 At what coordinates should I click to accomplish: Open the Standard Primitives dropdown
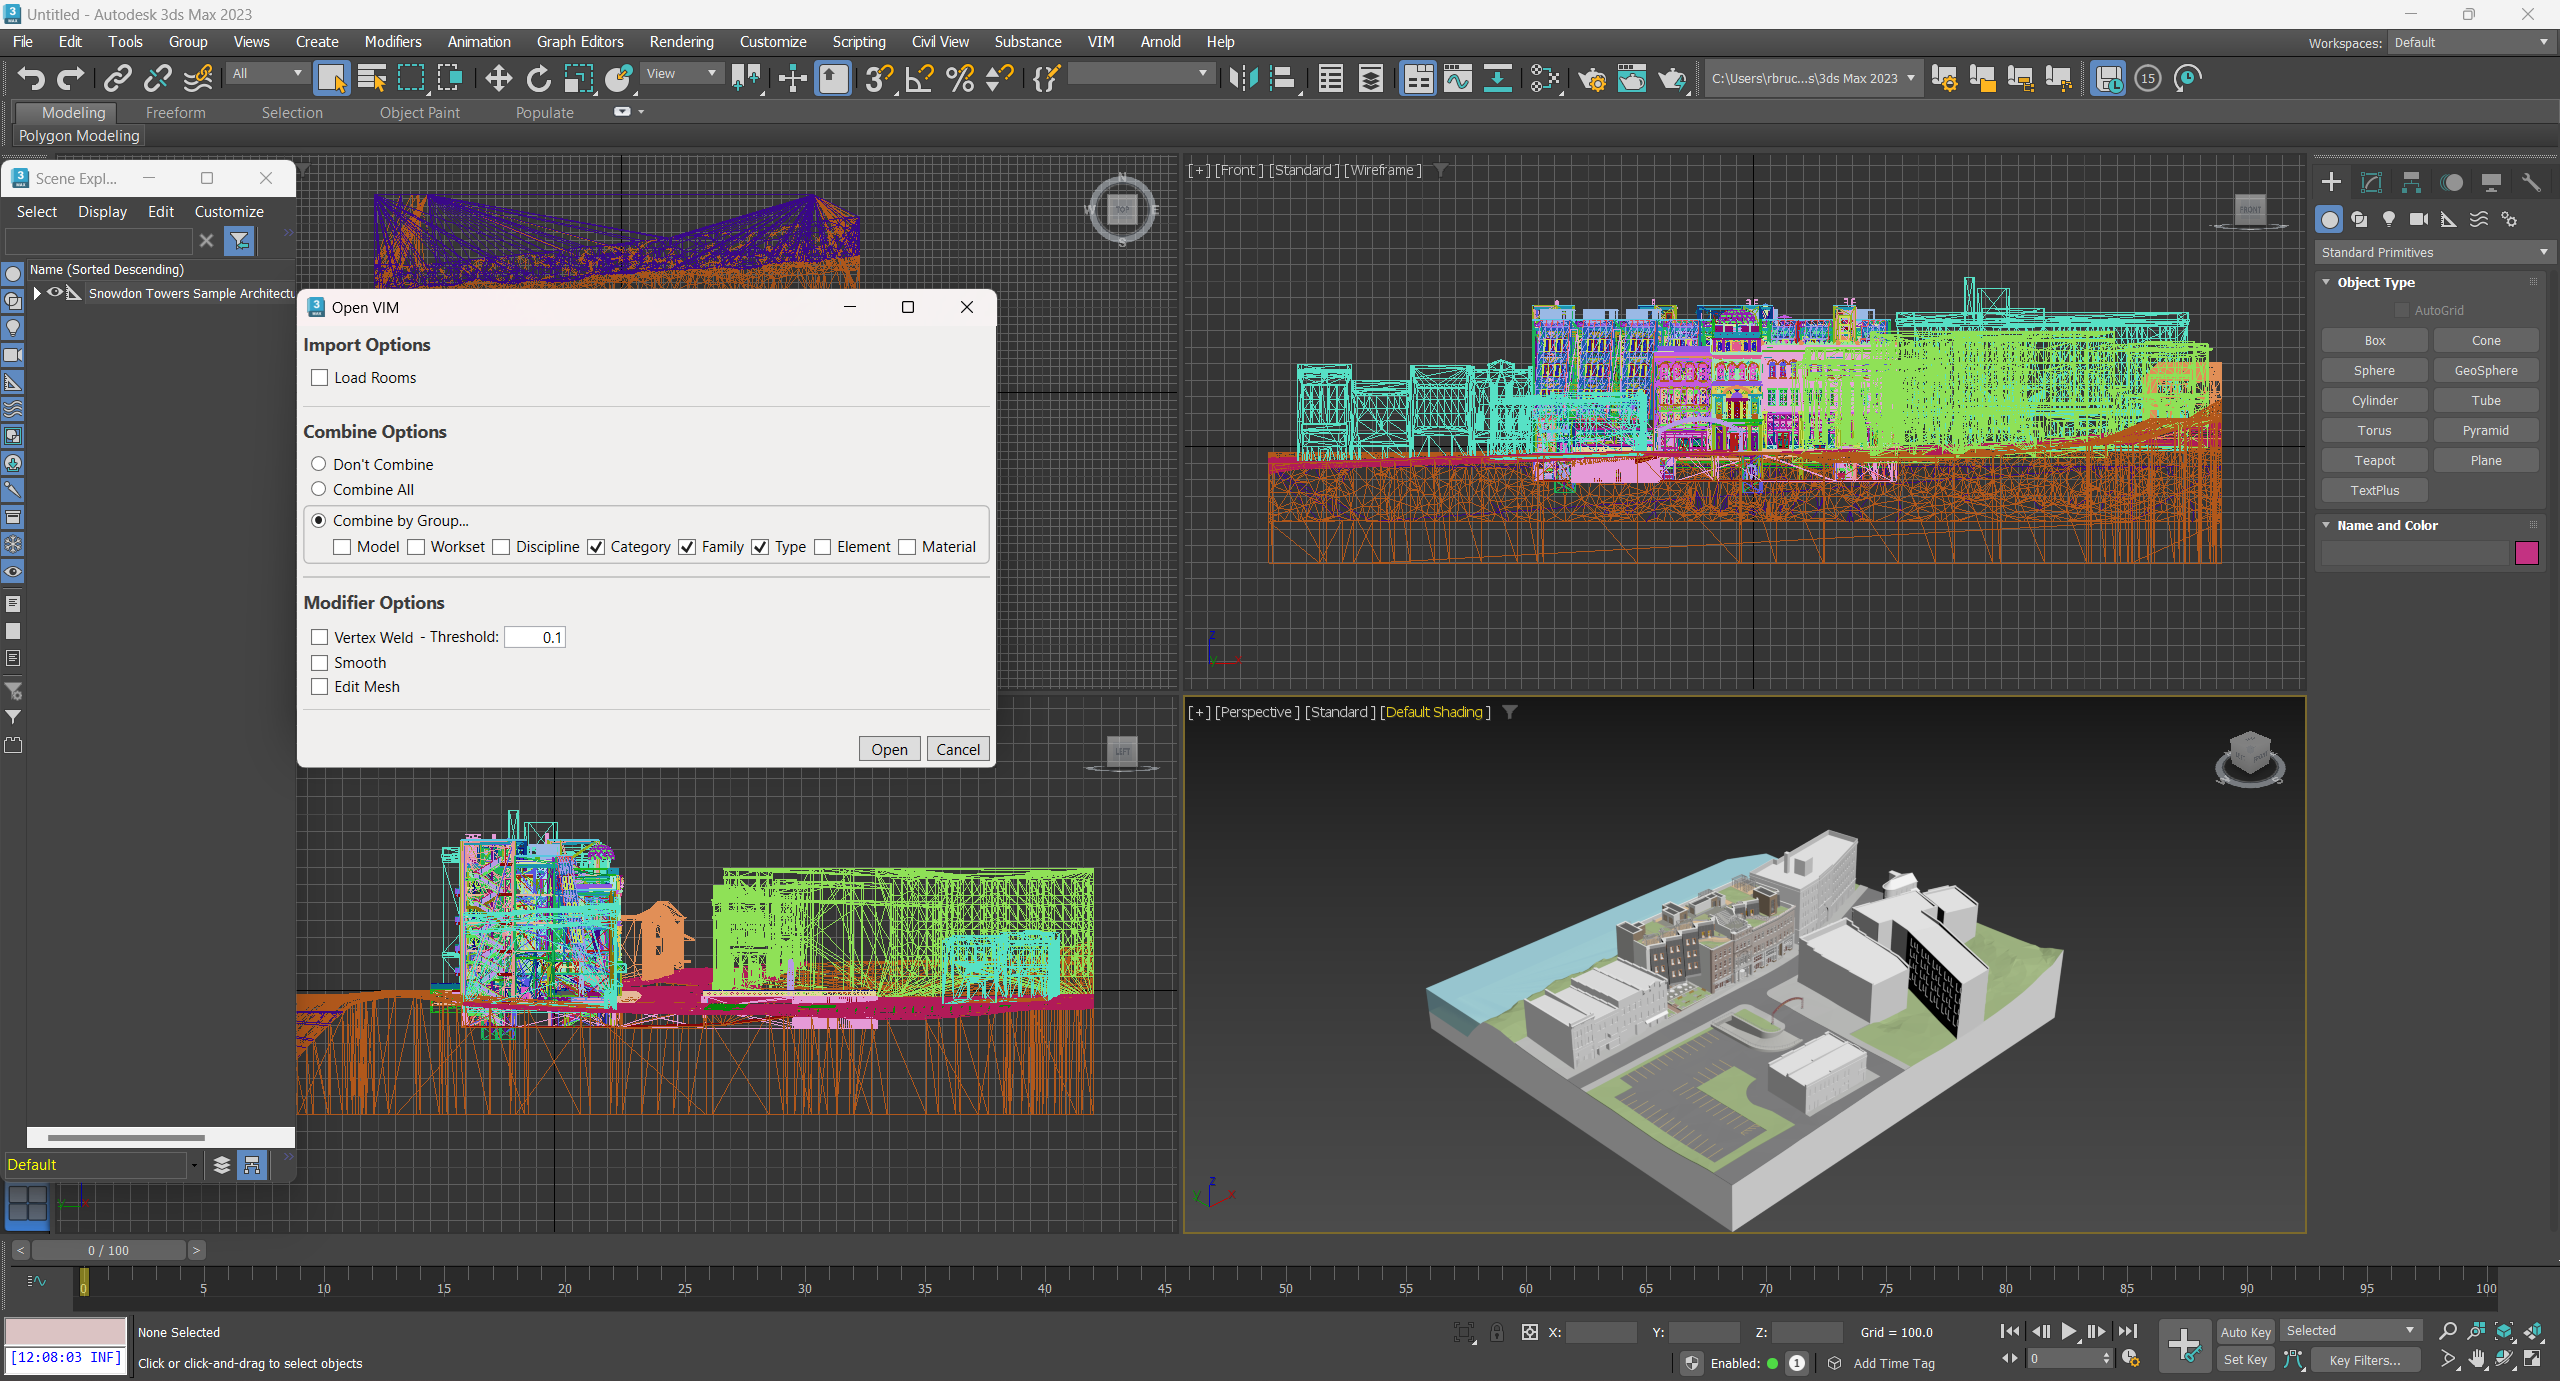[2434, 252]
